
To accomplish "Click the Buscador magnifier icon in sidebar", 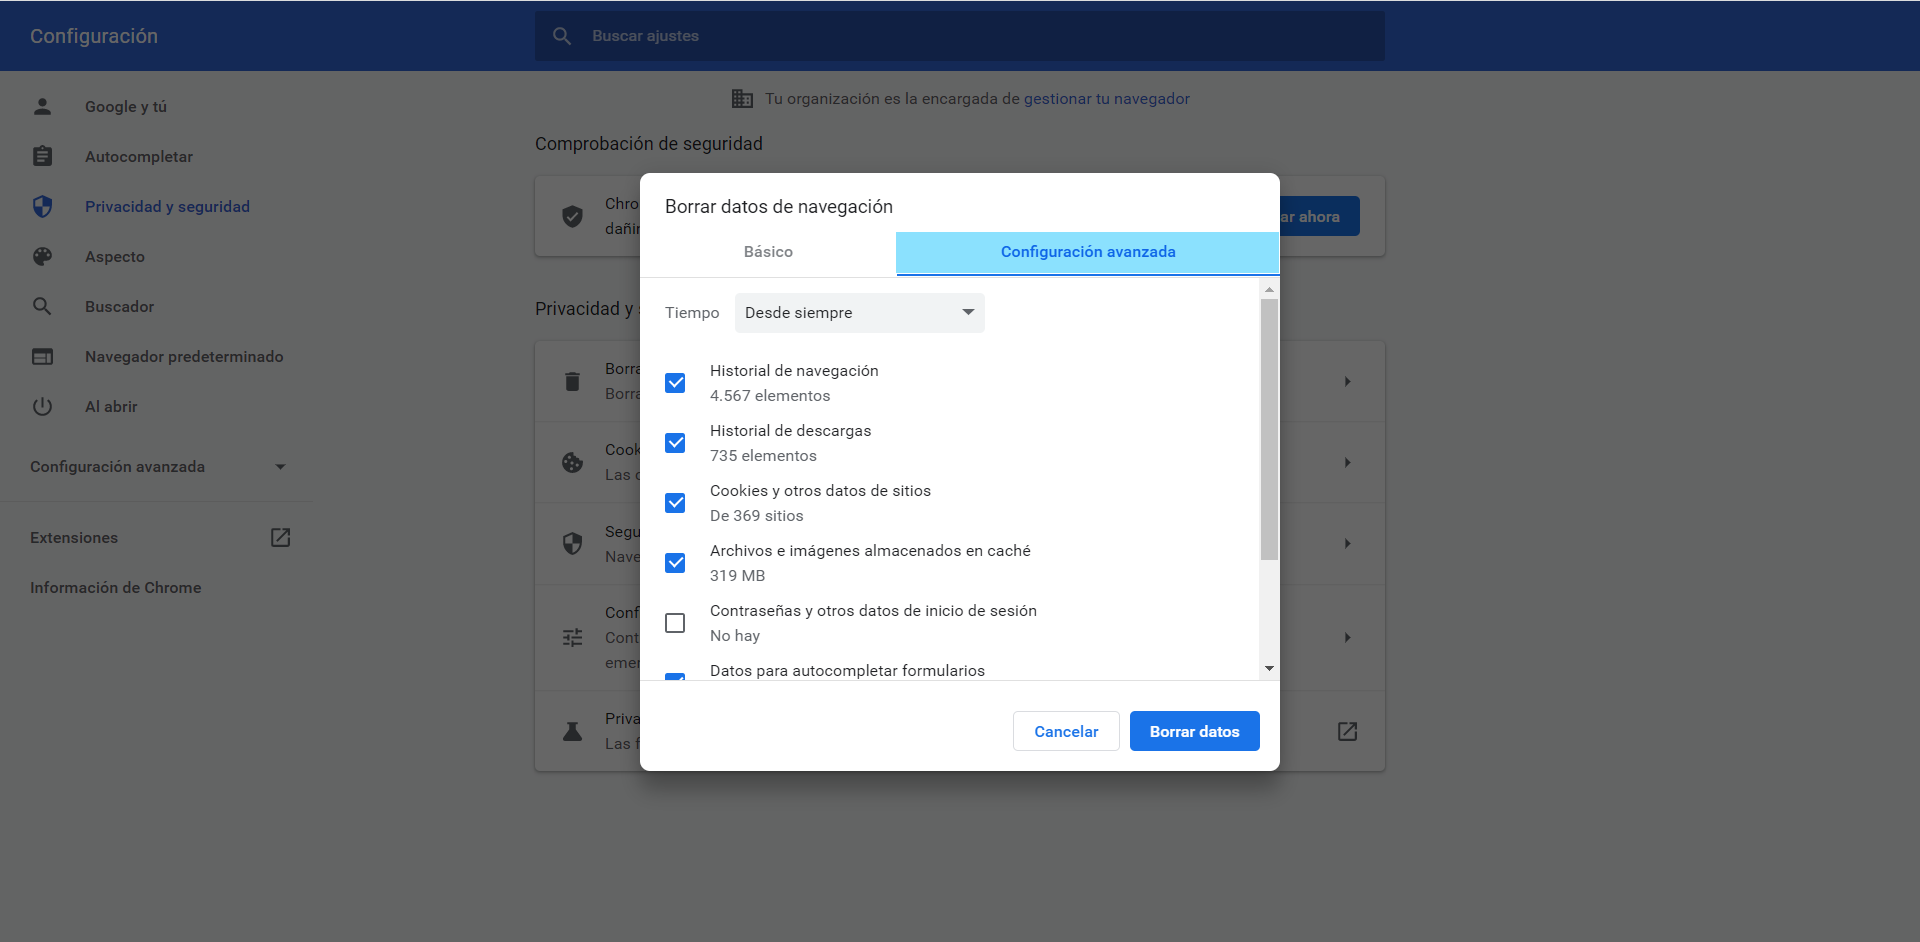I will click(x=42, y=306).
